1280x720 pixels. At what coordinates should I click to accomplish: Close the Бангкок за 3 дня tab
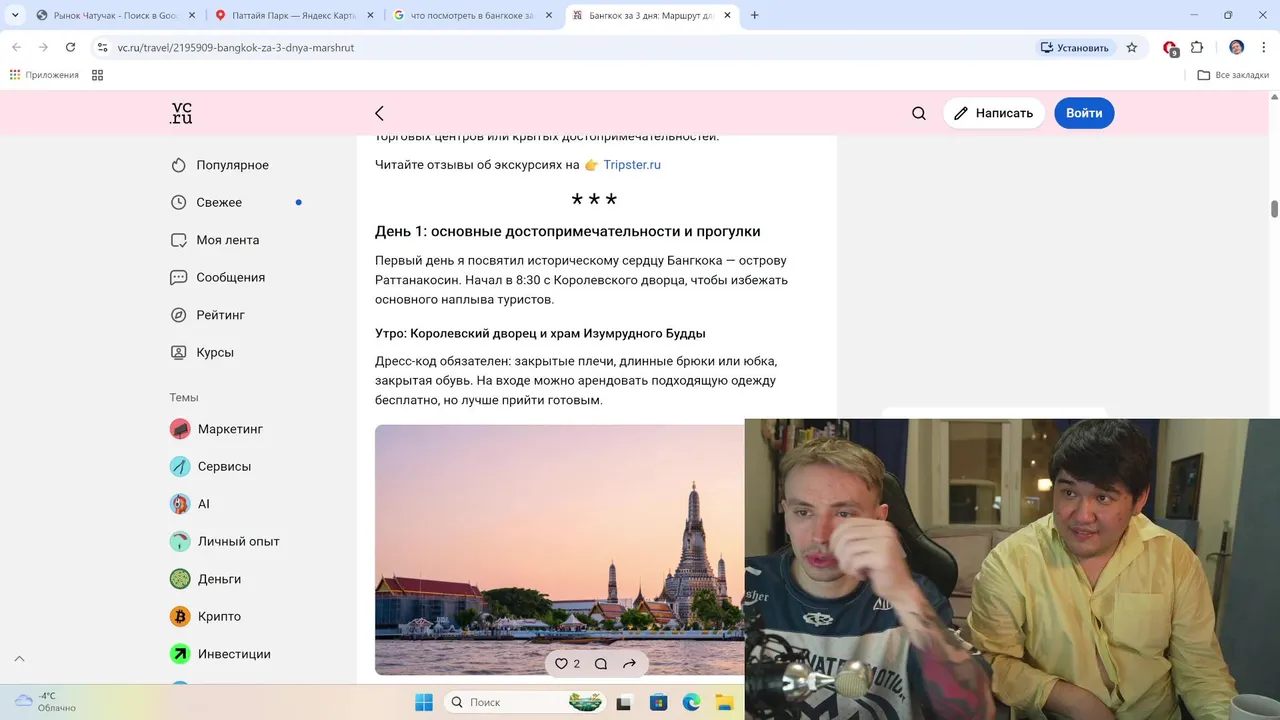pyautogui.click(x=727, y=15)
